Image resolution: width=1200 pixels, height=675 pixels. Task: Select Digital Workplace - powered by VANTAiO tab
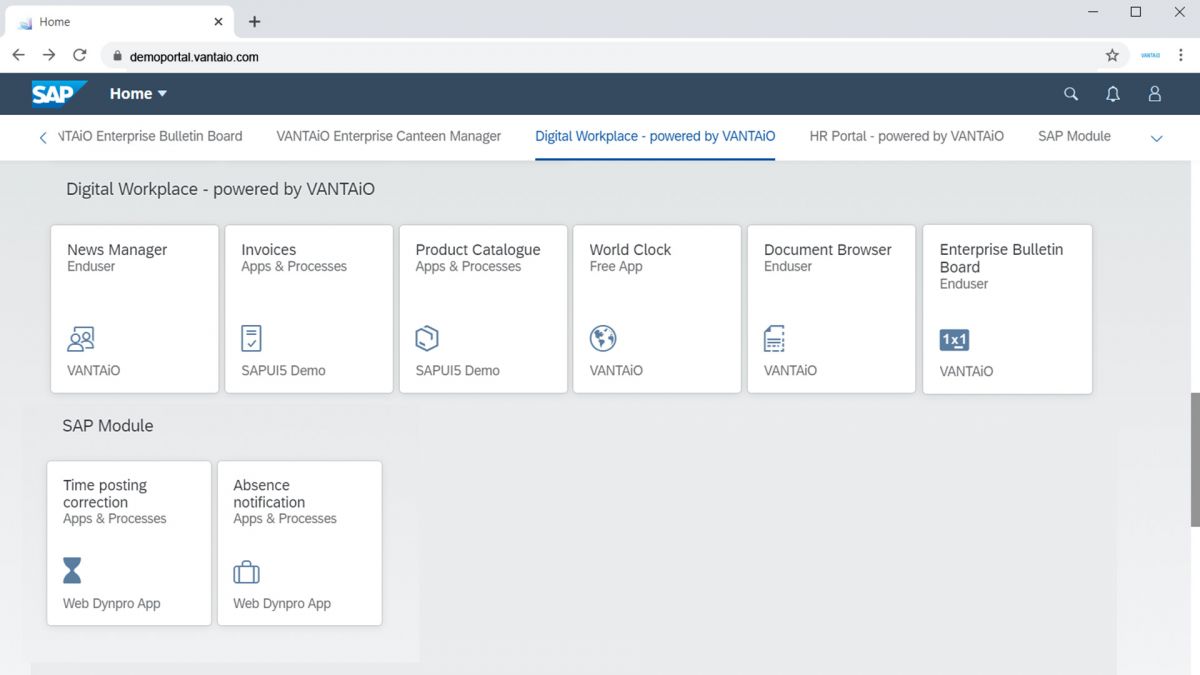coord(655,136)
